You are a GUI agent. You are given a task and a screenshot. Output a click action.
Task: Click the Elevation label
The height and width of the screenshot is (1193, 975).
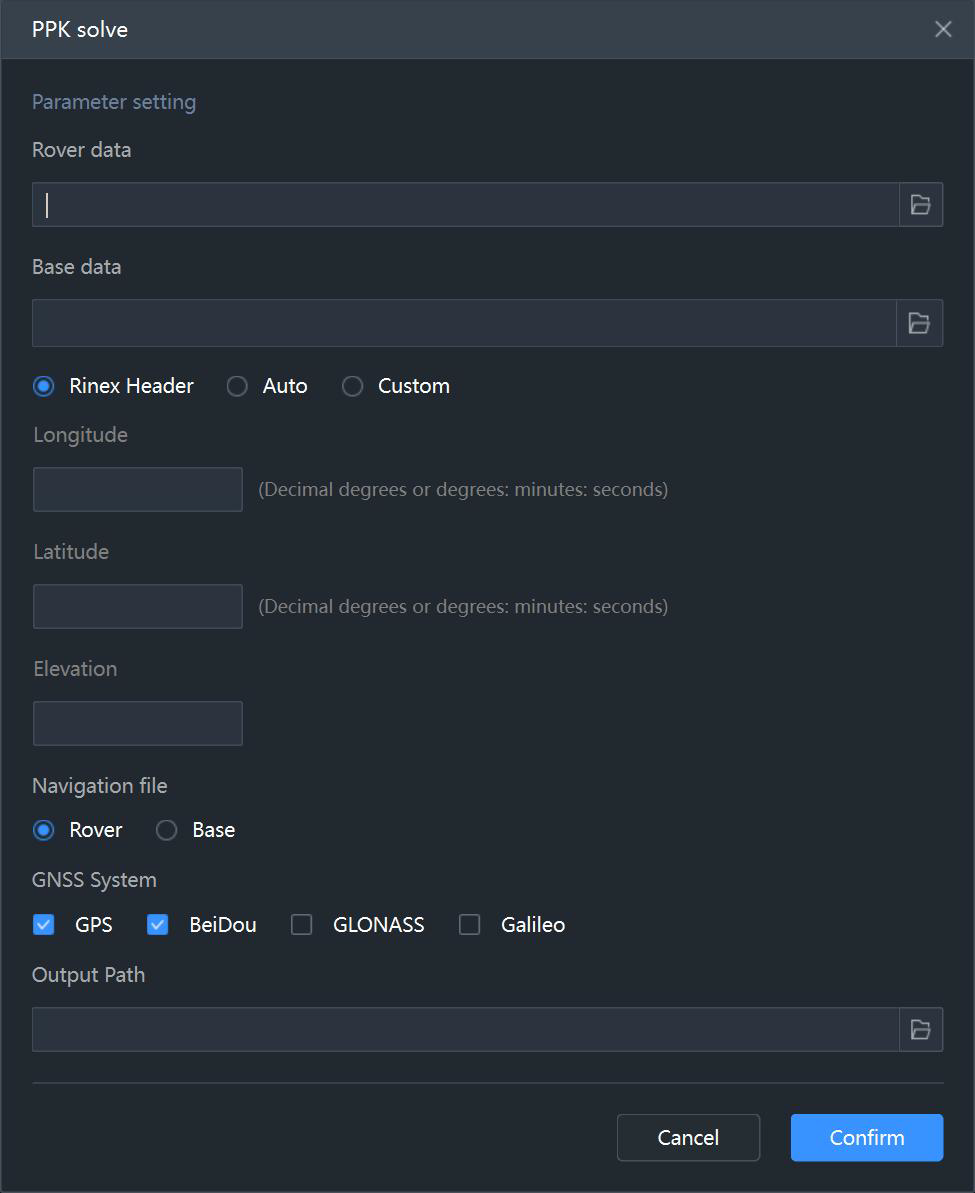(x=75, y=669)
